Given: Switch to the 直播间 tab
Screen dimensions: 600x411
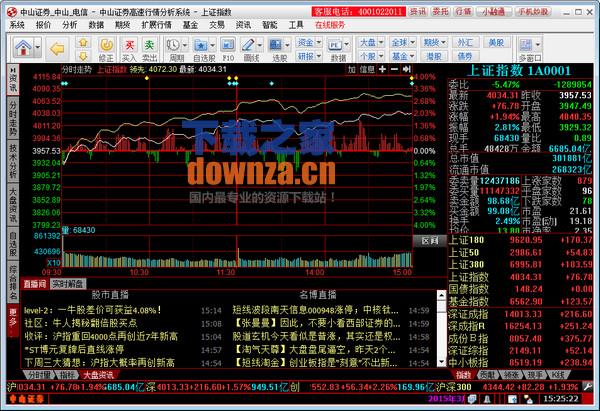Looking at the screenshot, I should pos(35,284).
